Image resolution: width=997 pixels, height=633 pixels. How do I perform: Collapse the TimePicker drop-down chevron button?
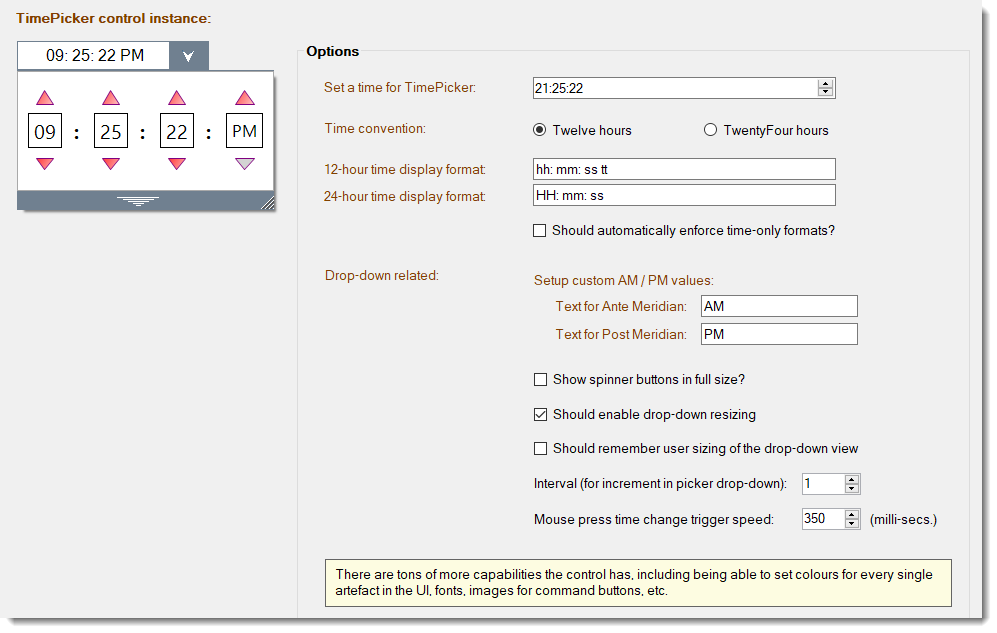point(189,56)
